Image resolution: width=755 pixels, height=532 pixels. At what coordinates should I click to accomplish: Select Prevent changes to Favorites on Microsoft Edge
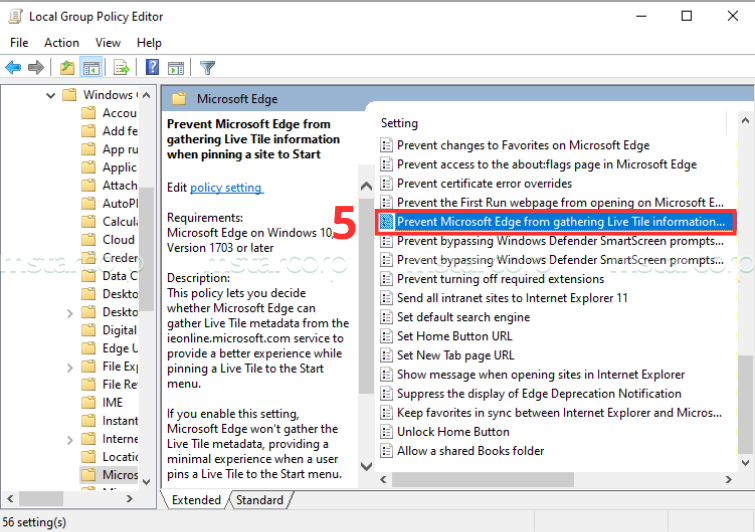[x=523, y=145]
